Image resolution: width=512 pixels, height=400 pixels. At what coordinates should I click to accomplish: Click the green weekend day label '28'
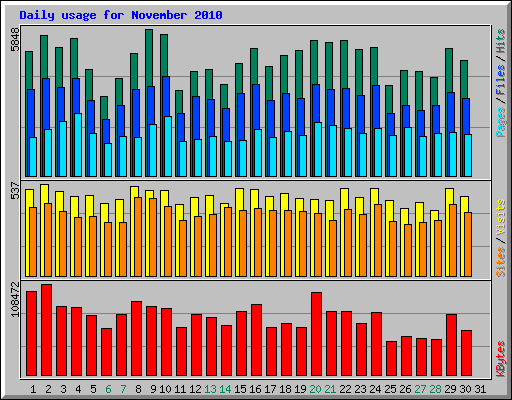[x=435, y=389]
